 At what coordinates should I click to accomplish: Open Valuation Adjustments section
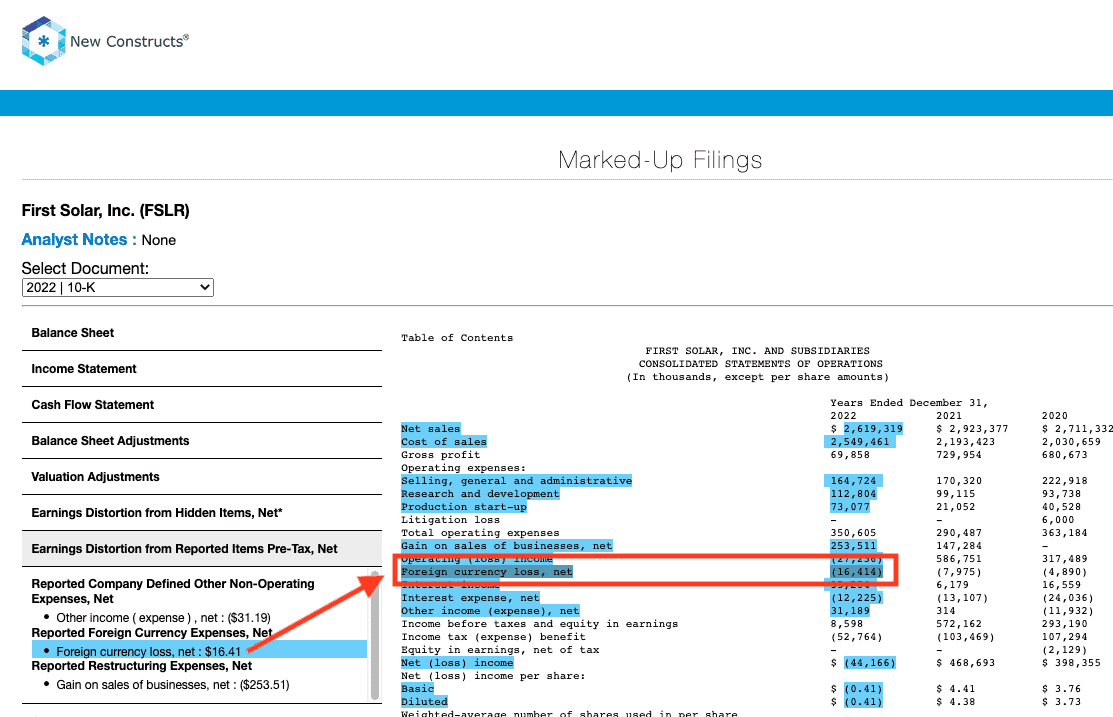(202, 477)
